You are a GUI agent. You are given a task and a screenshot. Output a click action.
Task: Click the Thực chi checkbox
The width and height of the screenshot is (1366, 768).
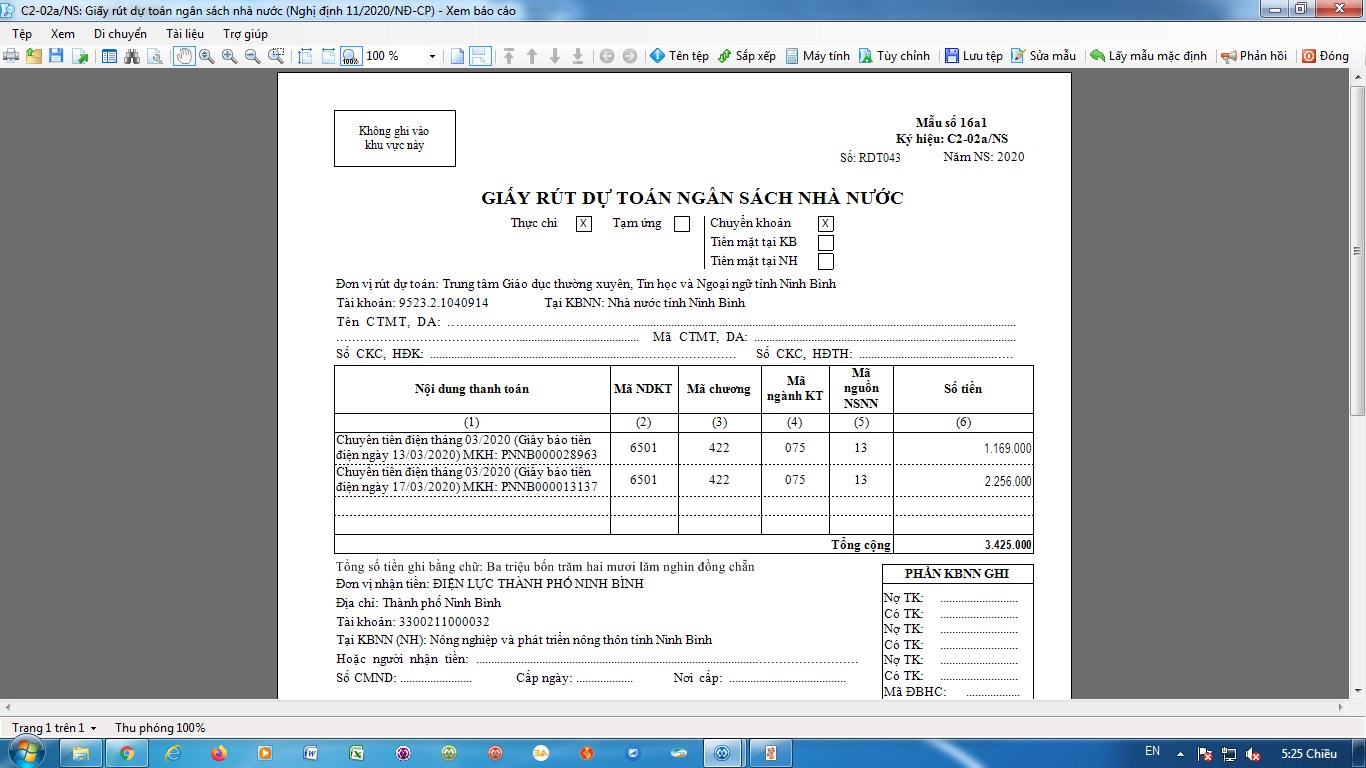point(584,224)
